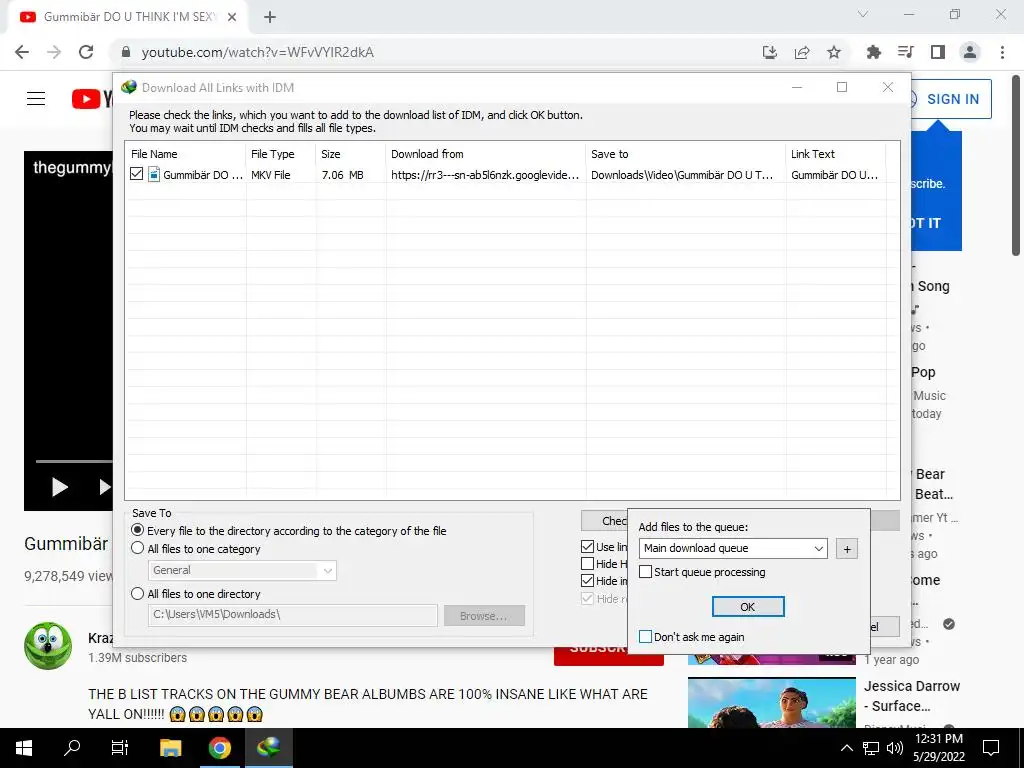Click the SIGN IN button on YouTube
Screen dimensions: 1024x768
click(x=951, y=99)
